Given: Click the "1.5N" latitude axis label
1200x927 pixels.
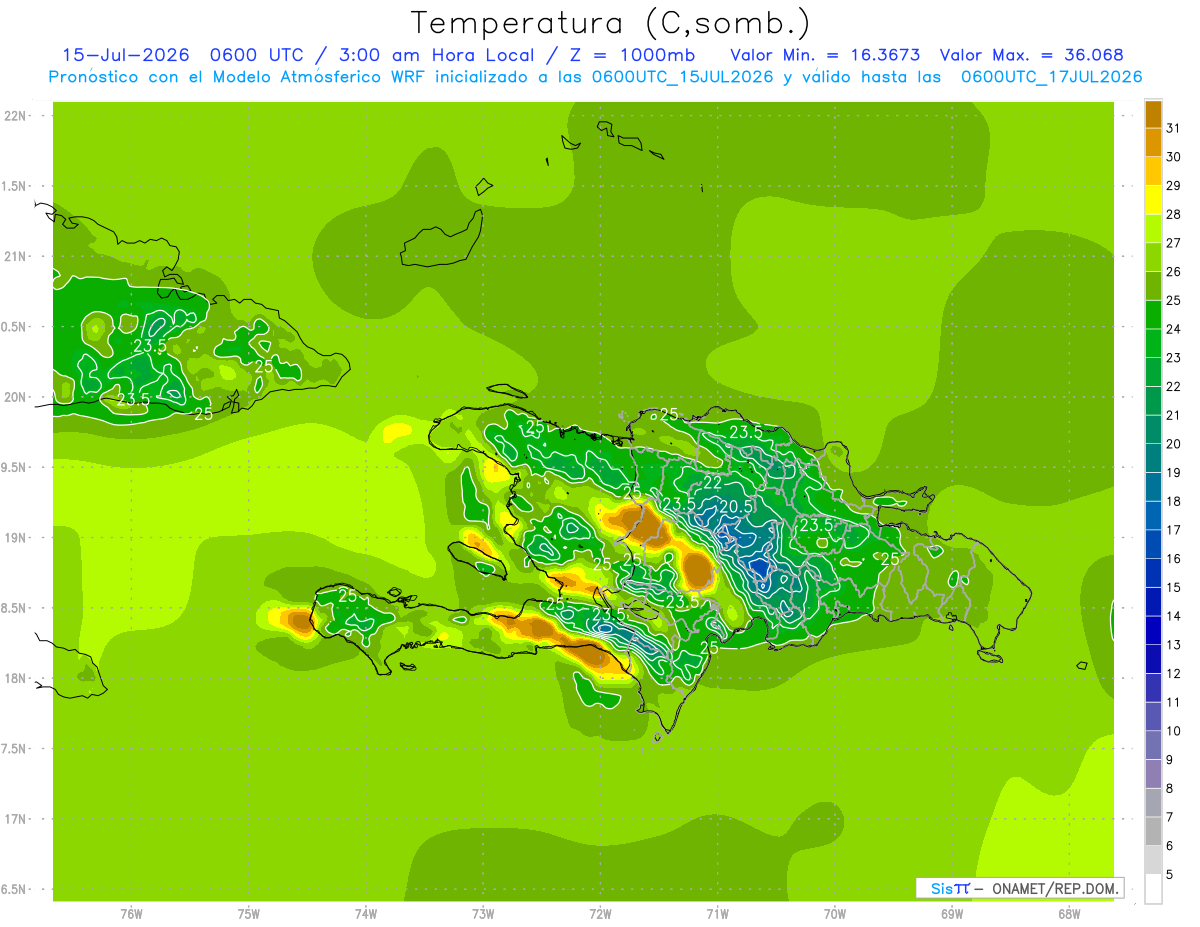Looking at the screenshot, I should point(15,186).
